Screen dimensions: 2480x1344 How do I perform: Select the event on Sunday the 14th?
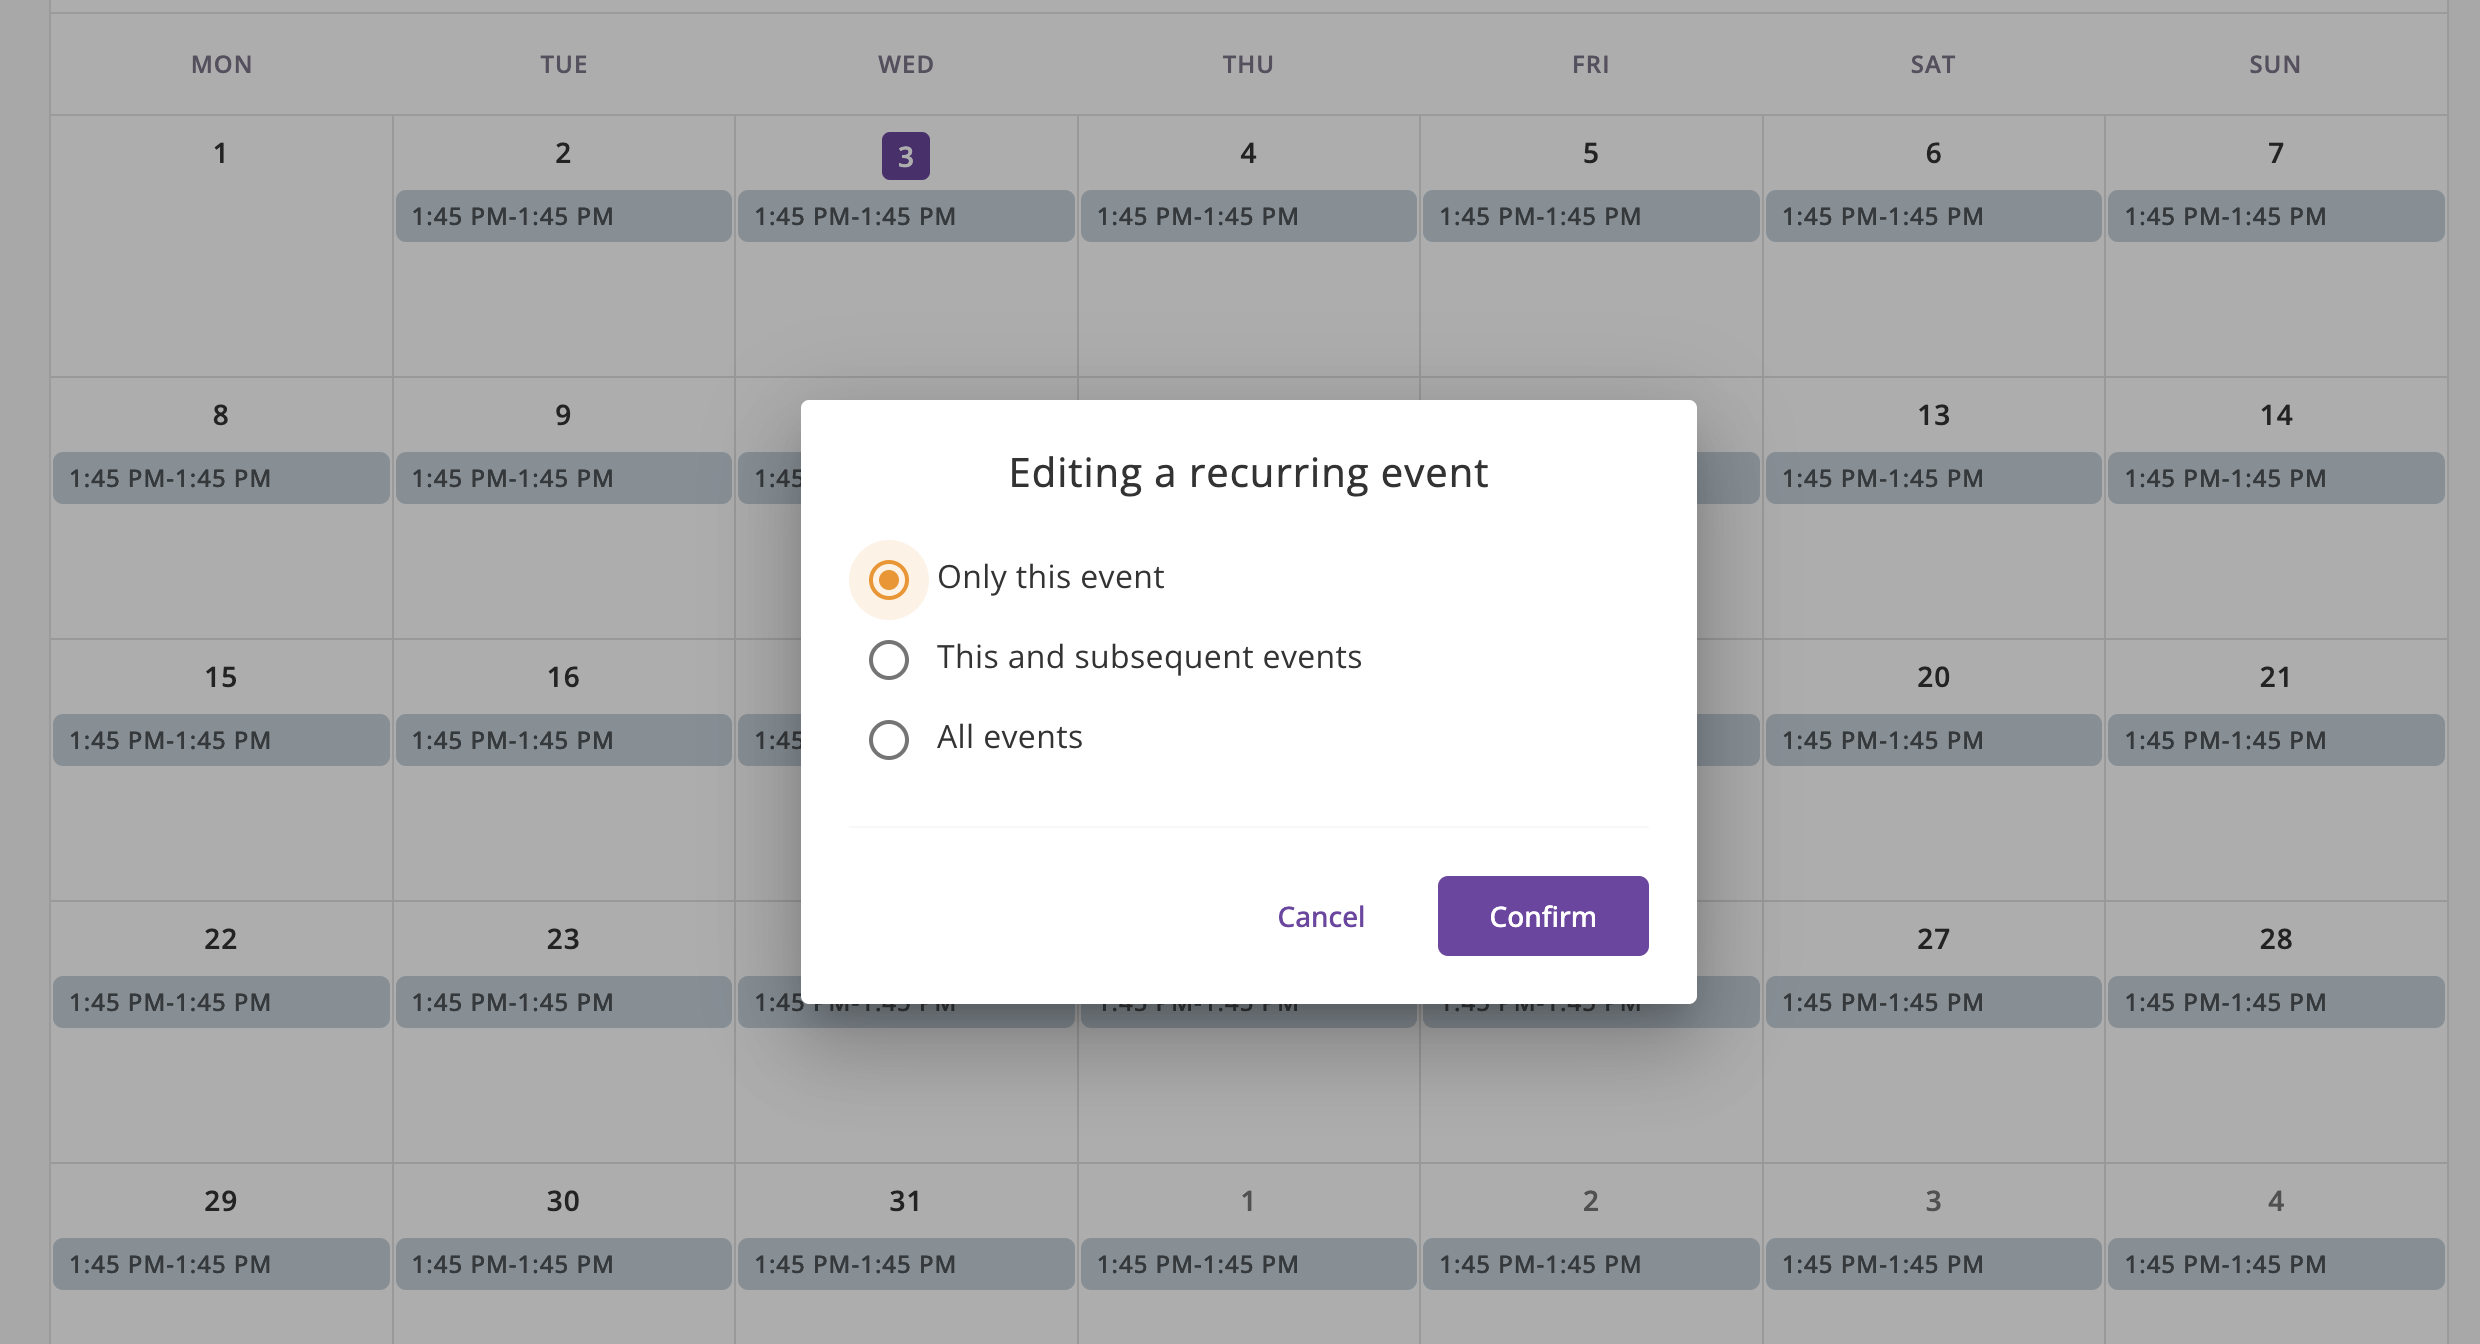pyautogui.click(x=2275, y=478)
